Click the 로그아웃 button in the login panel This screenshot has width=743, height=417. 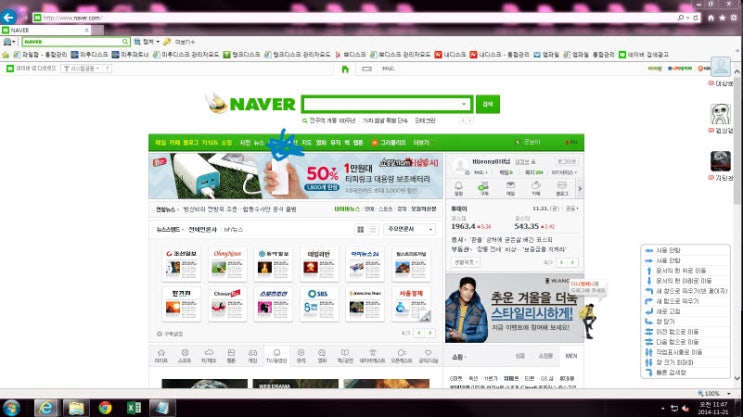[566, 162]
